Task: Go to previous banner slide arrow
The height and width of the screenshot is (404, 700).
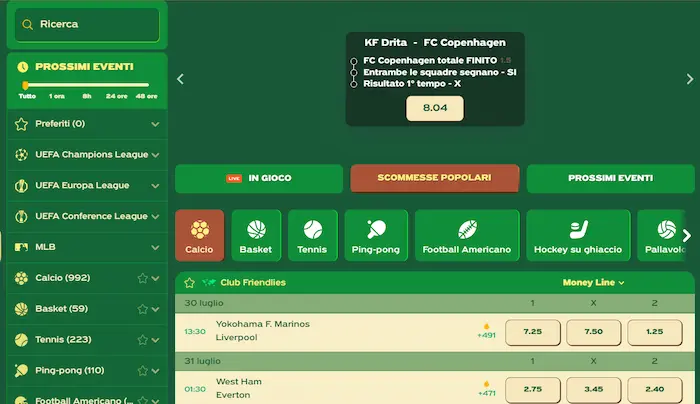Action: tap(180, 79)
